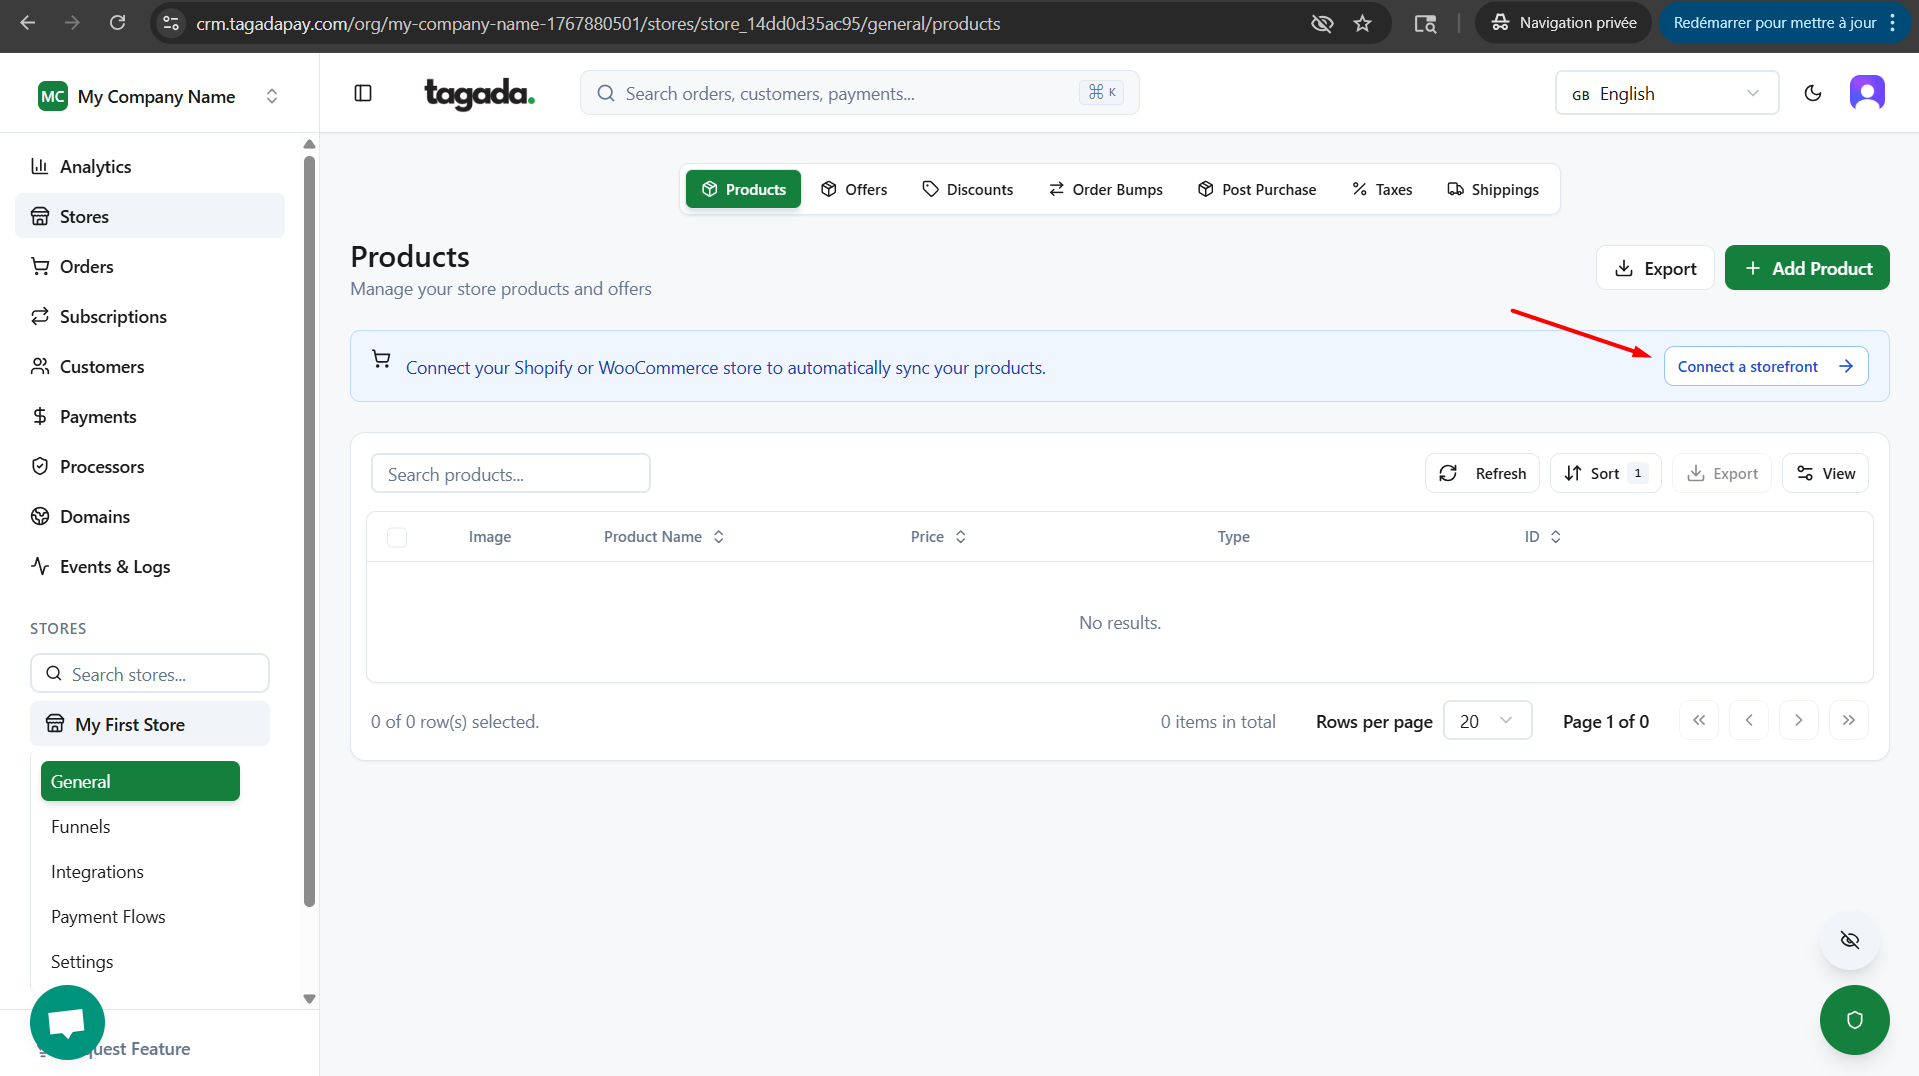Open Payment Flows in the sidebar
Viewport: 1919px width, 1076px height.
(x=108, y=916)
